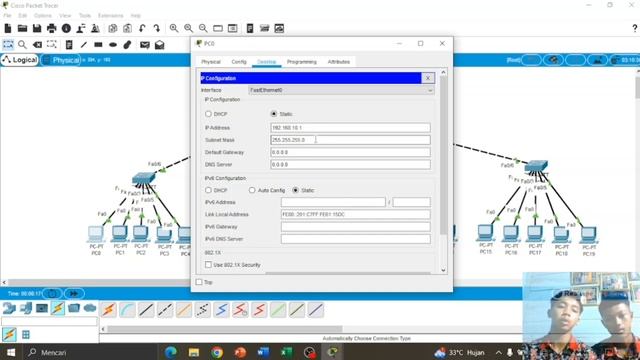Open the File menu
Viewport: 640px width, 360px height.
(x=7, y=16)
